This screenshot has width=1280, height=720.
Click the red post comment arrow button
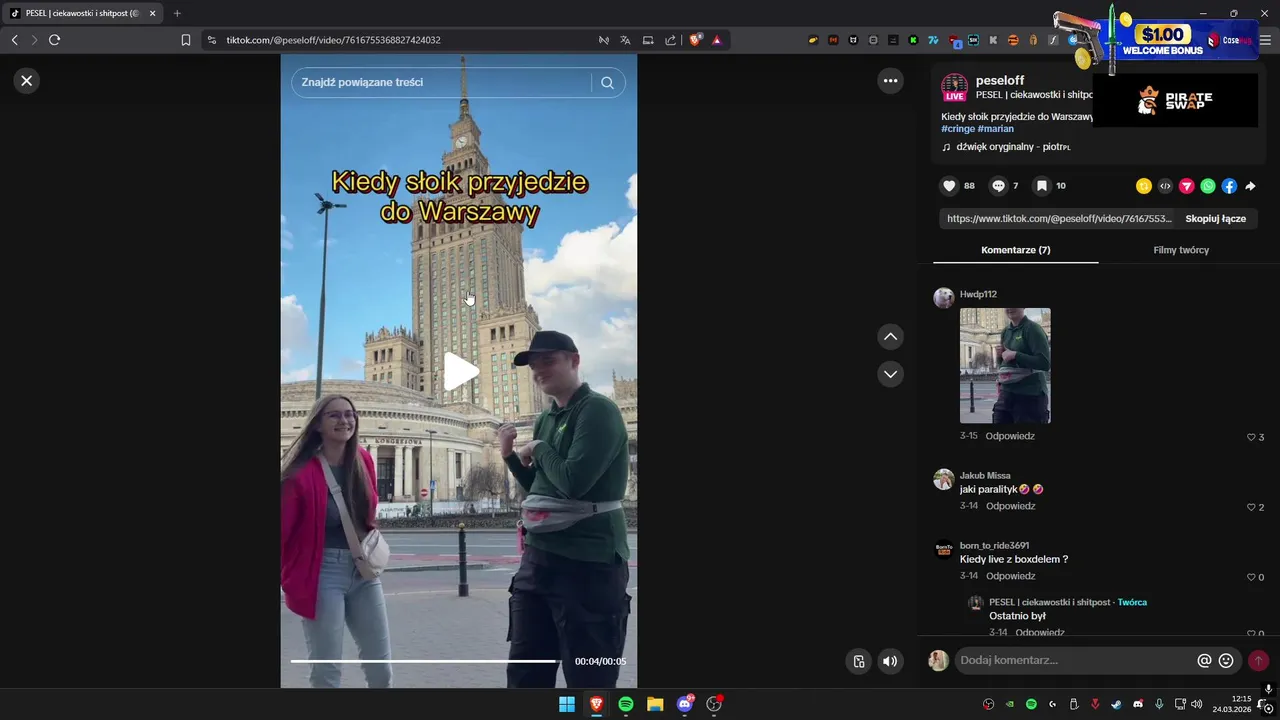1258,661
